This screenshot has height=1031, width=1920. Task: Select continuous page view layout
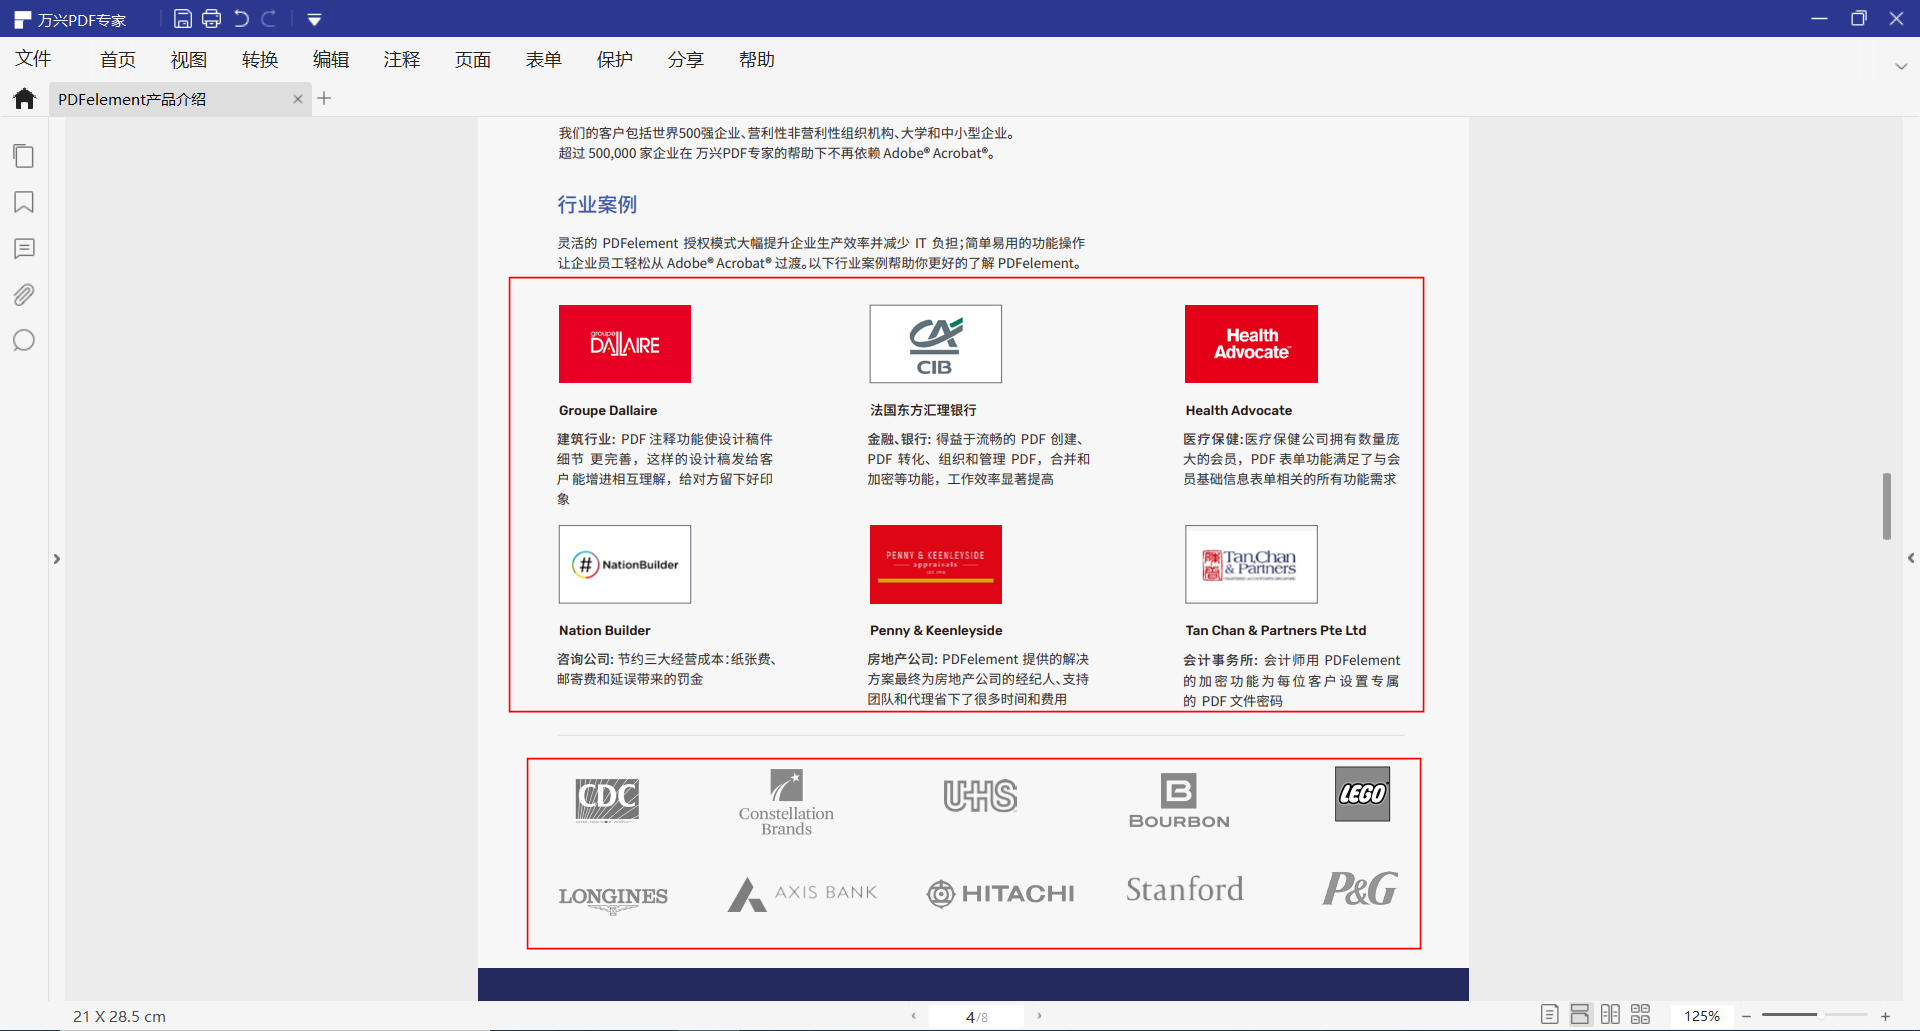1580,1015
